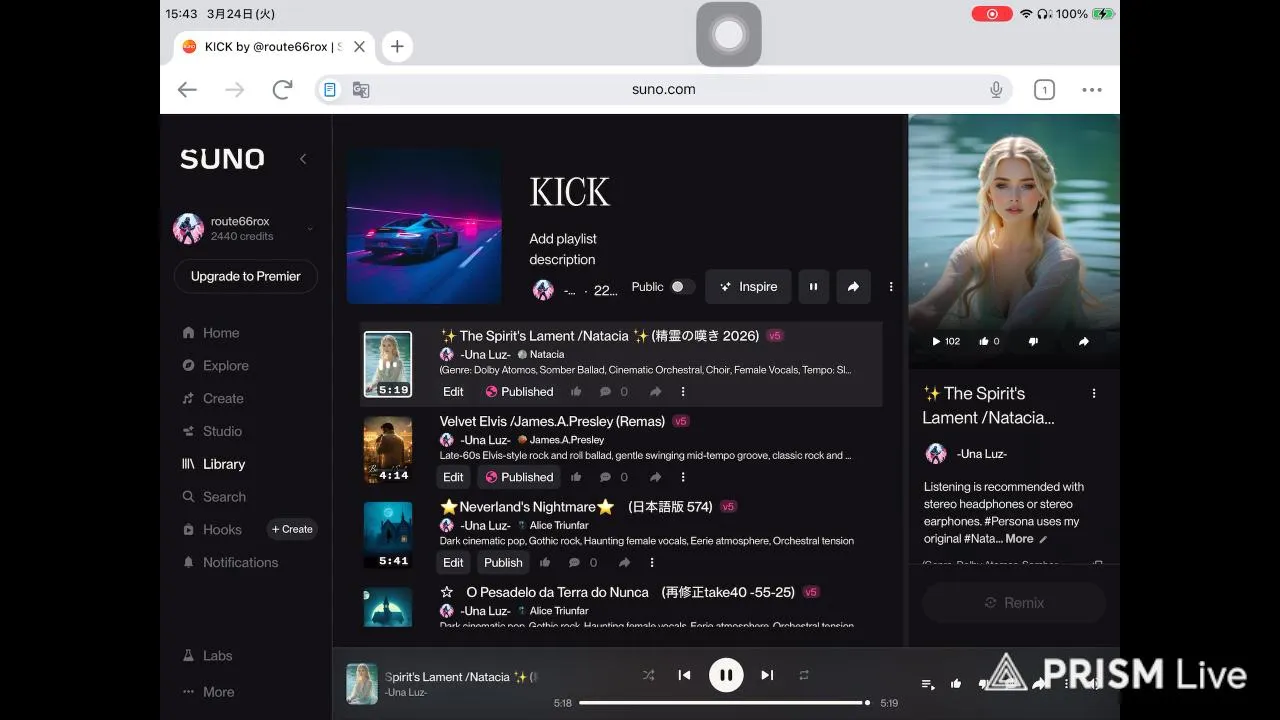
Task: Pause the playlist from header button
Action: pyautogui.click(x=813, y=287)
